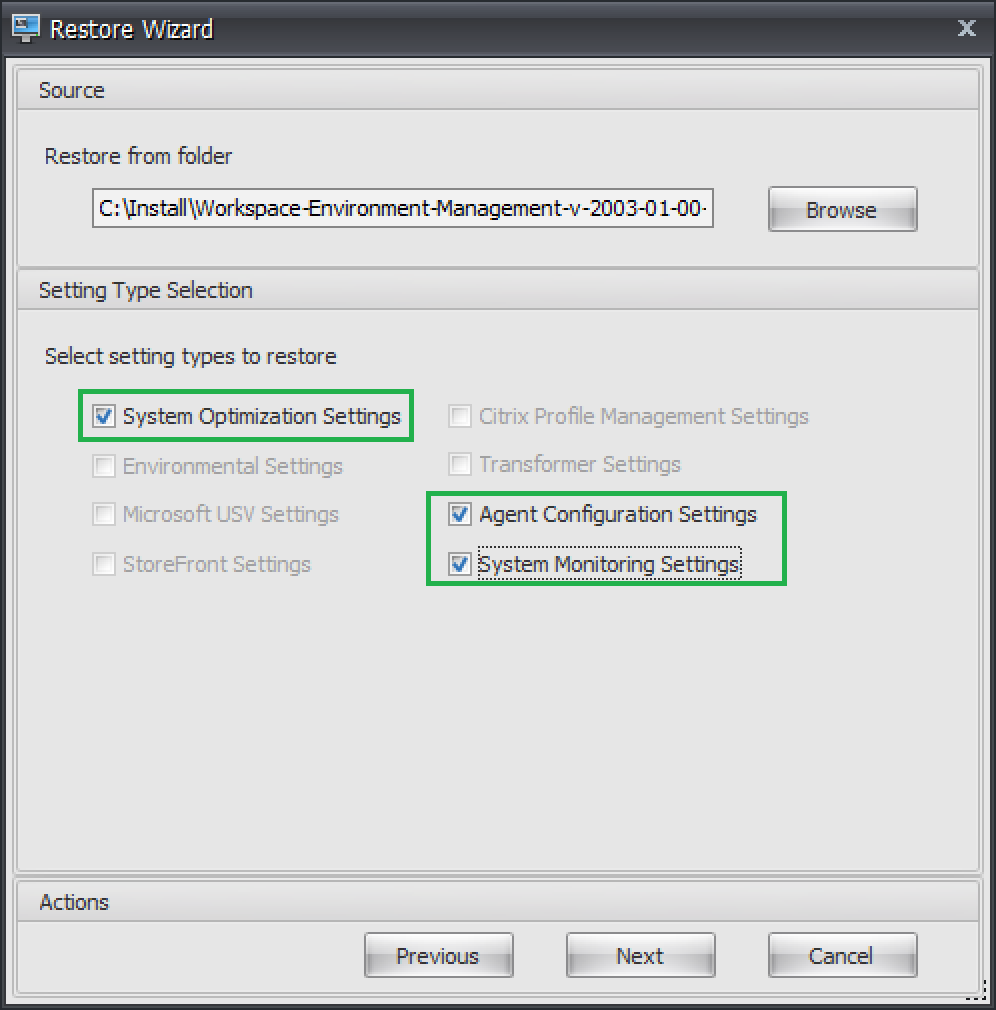The image size is (996, 1010).
Task: Click the Restore from folder path field
Action: tap(402, 210)
